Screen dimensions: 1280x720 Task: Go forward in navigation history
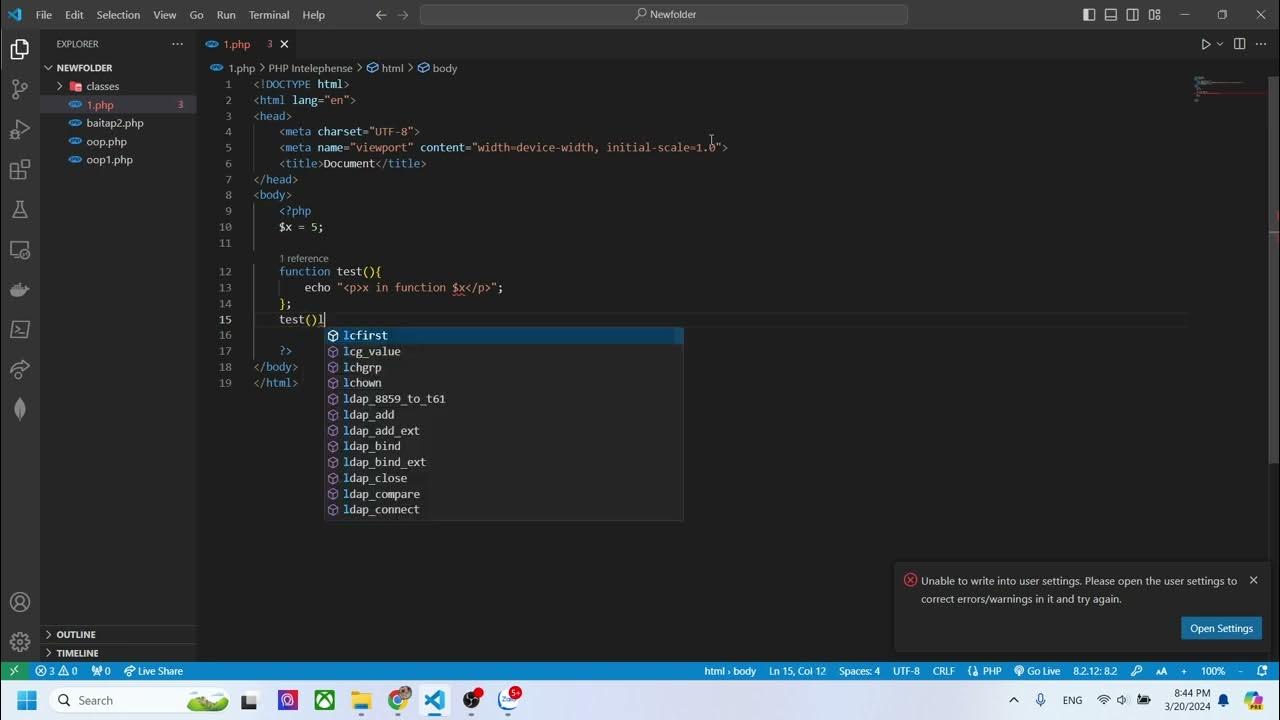point(403,15)
